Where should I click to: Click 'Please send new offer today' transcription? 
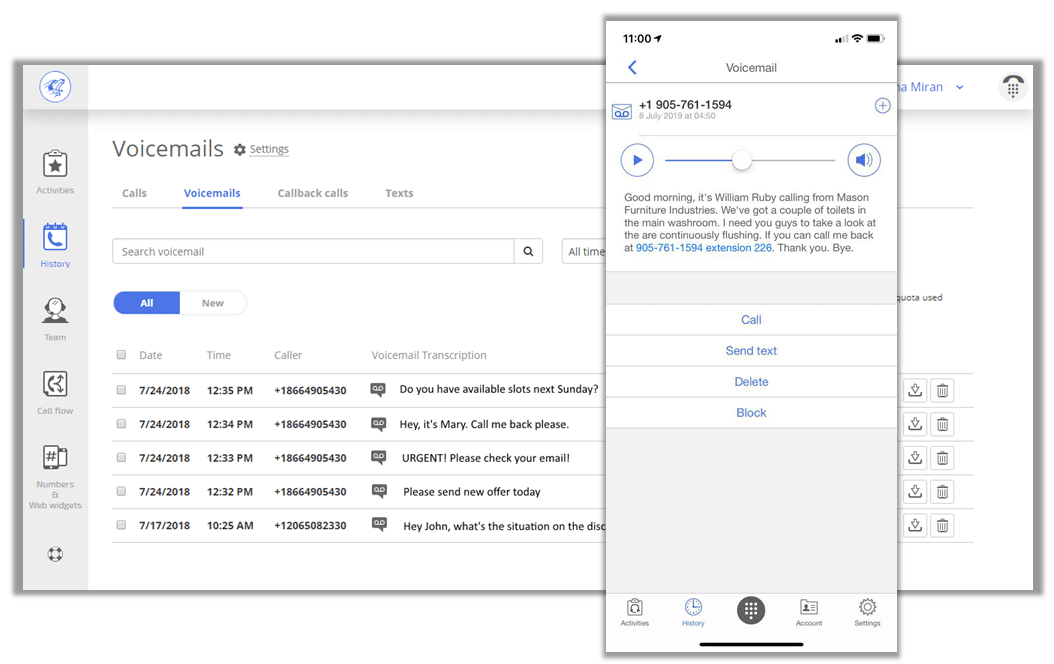(x=472, y=492)
